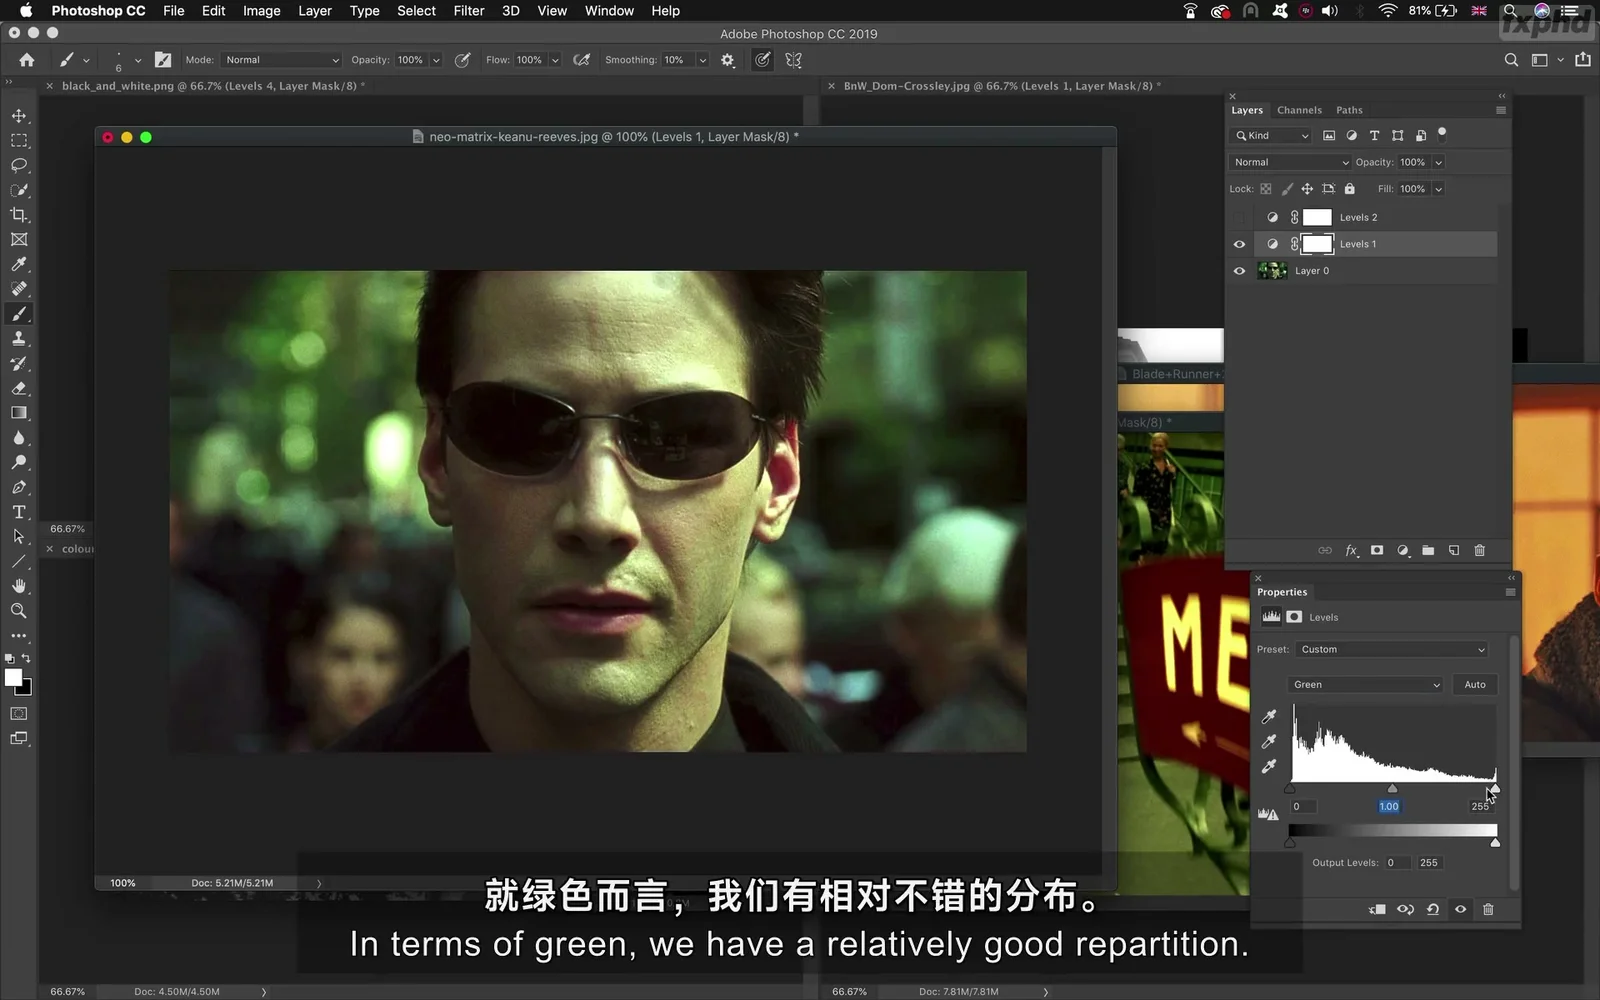This screenshot has width=1600, height=1000.
Task: Toggle clip to layer in the Properties panel
Action: click(1377, 910)
